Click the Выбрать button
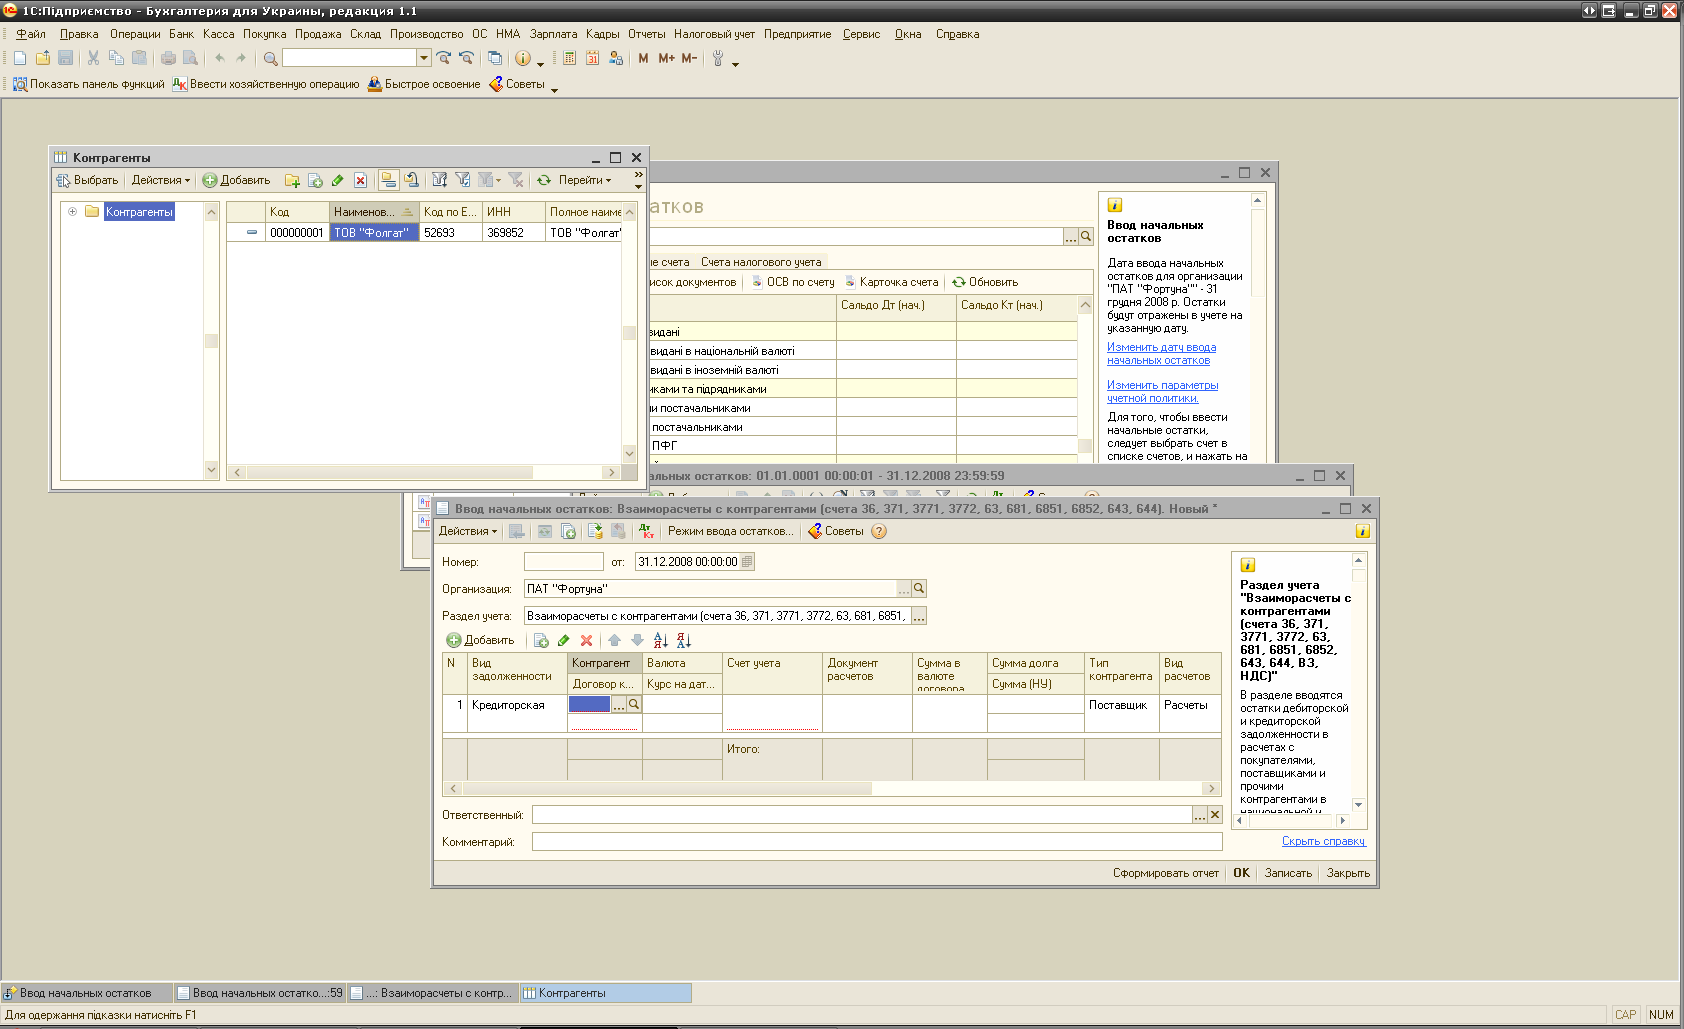 tap(87, 180)
